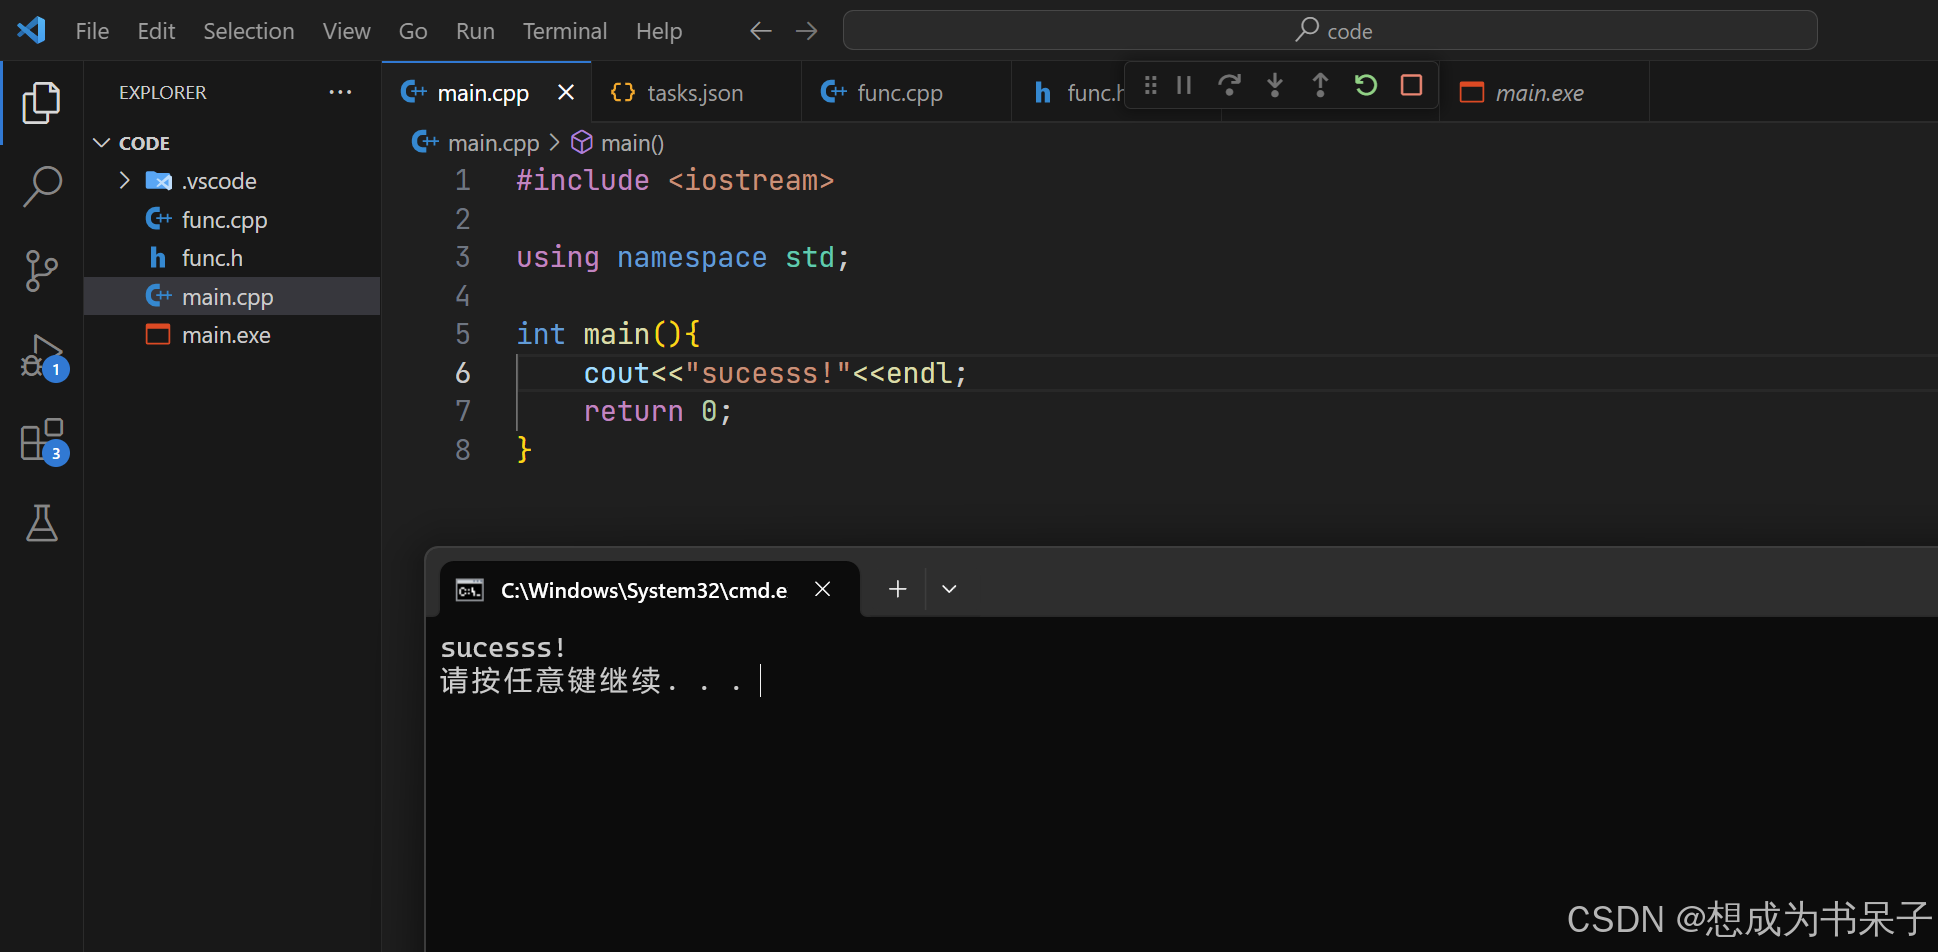Create a new terminal with the plus button

pos(896,588)
